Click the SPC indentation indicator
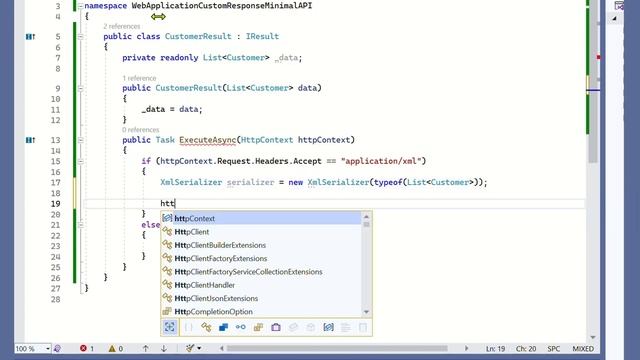640x360 pixels. [x=553, y=349]
